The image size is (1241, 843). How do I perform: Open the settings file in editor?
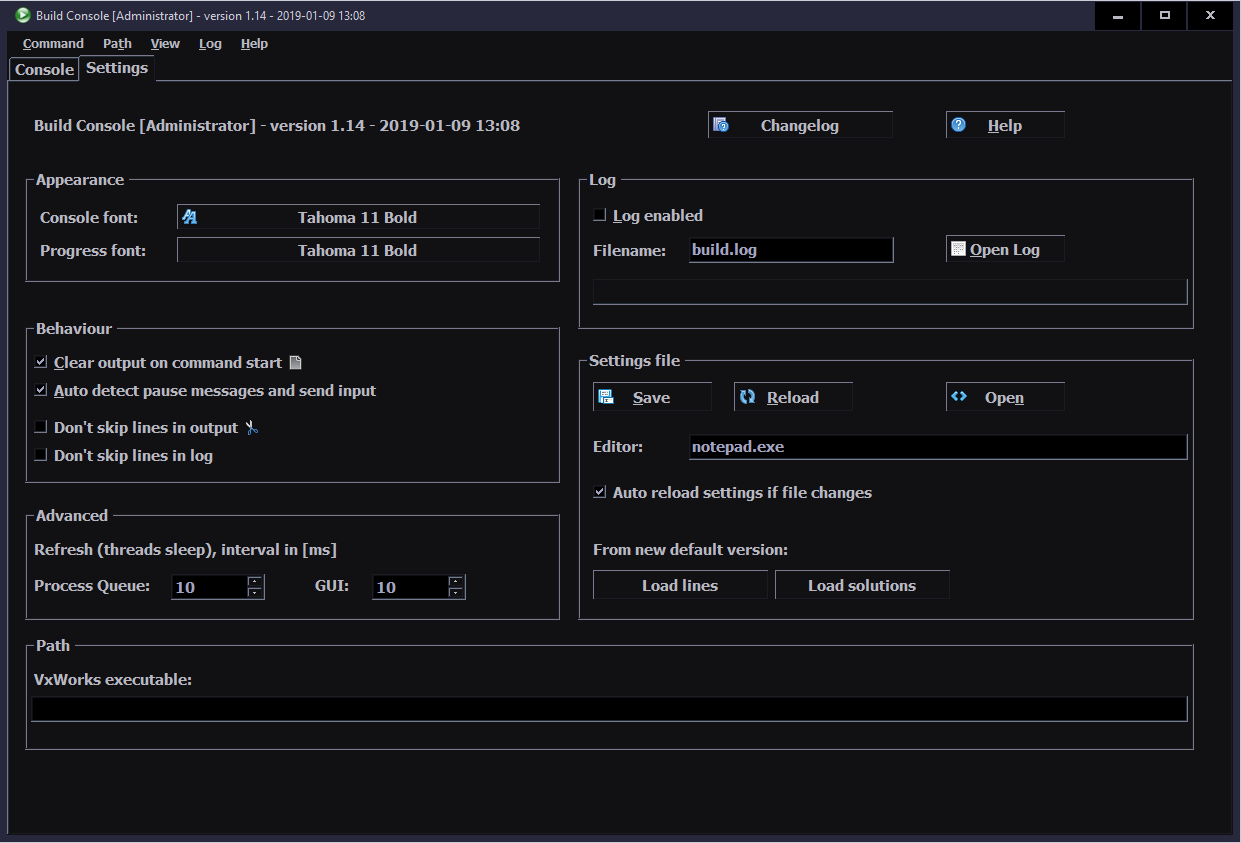click(1005, 397)
